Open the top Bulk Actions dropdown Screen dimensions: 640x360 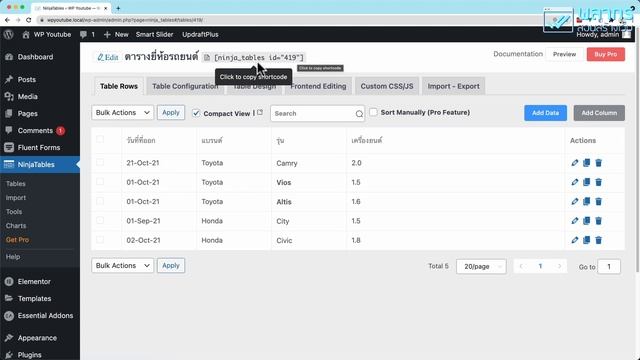click(122, 112)
